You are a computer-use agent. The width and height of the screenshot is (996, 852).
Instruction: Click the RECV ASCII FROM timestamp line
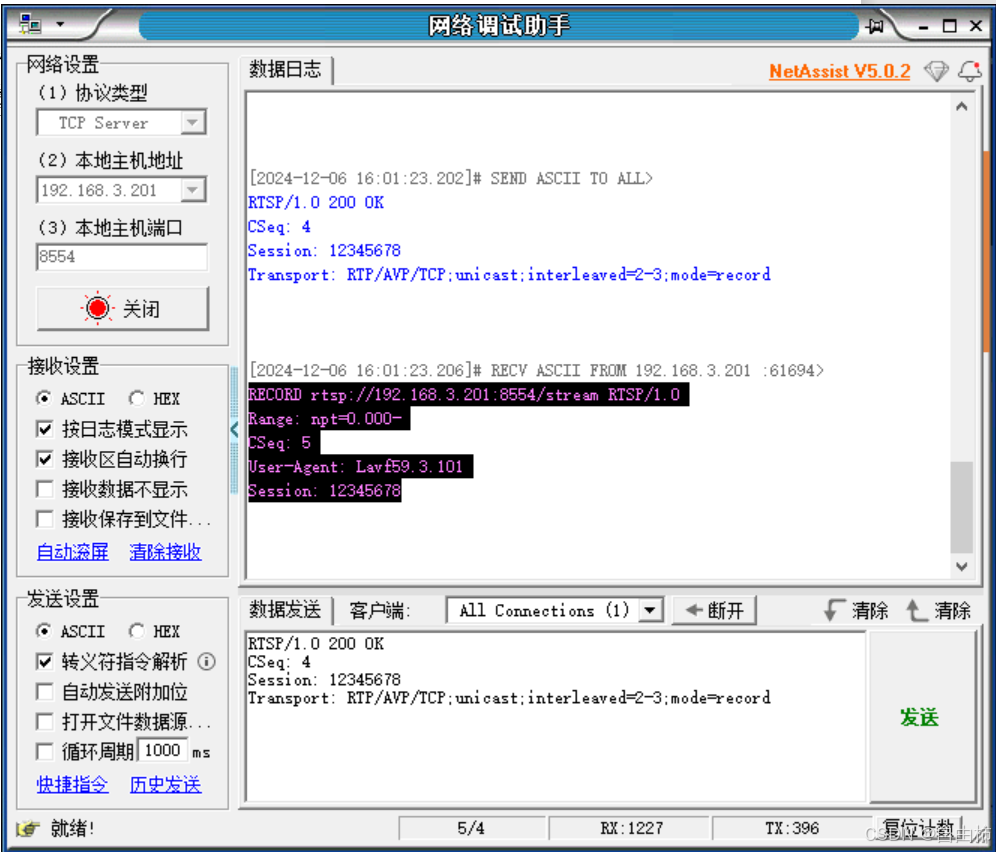pyautogui.click(x=537, y=370)
